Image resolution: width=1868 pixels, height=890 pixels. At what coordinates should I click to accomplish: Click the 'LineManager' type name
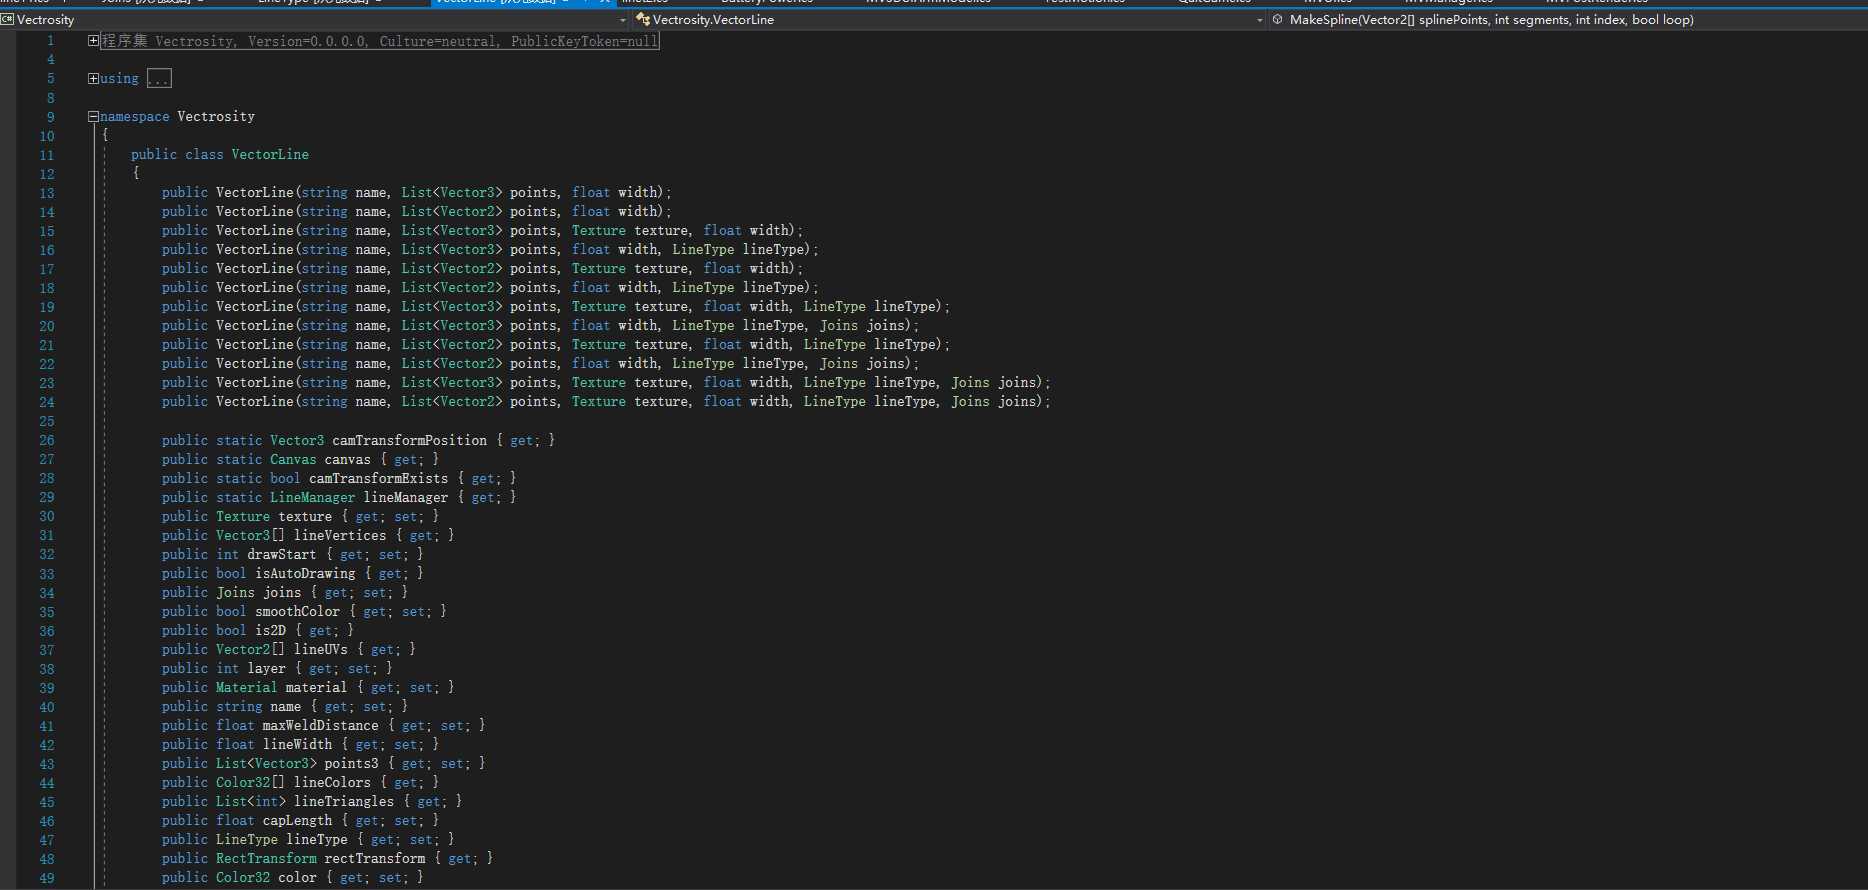pos(312,497)
